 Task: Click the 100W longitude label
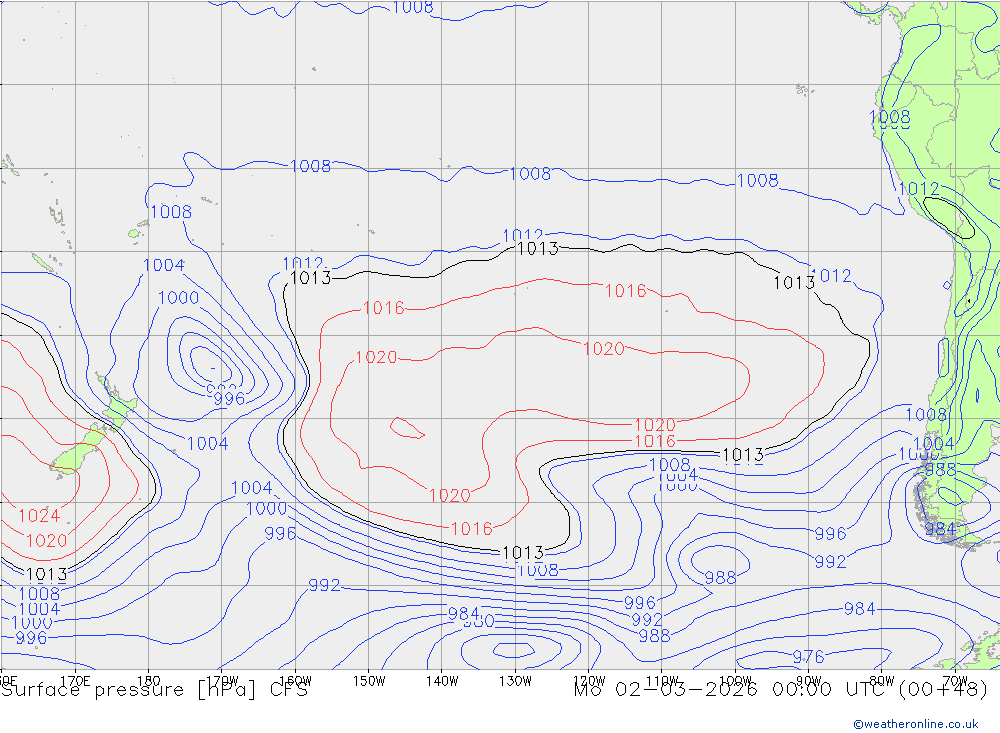click(735, 681)
